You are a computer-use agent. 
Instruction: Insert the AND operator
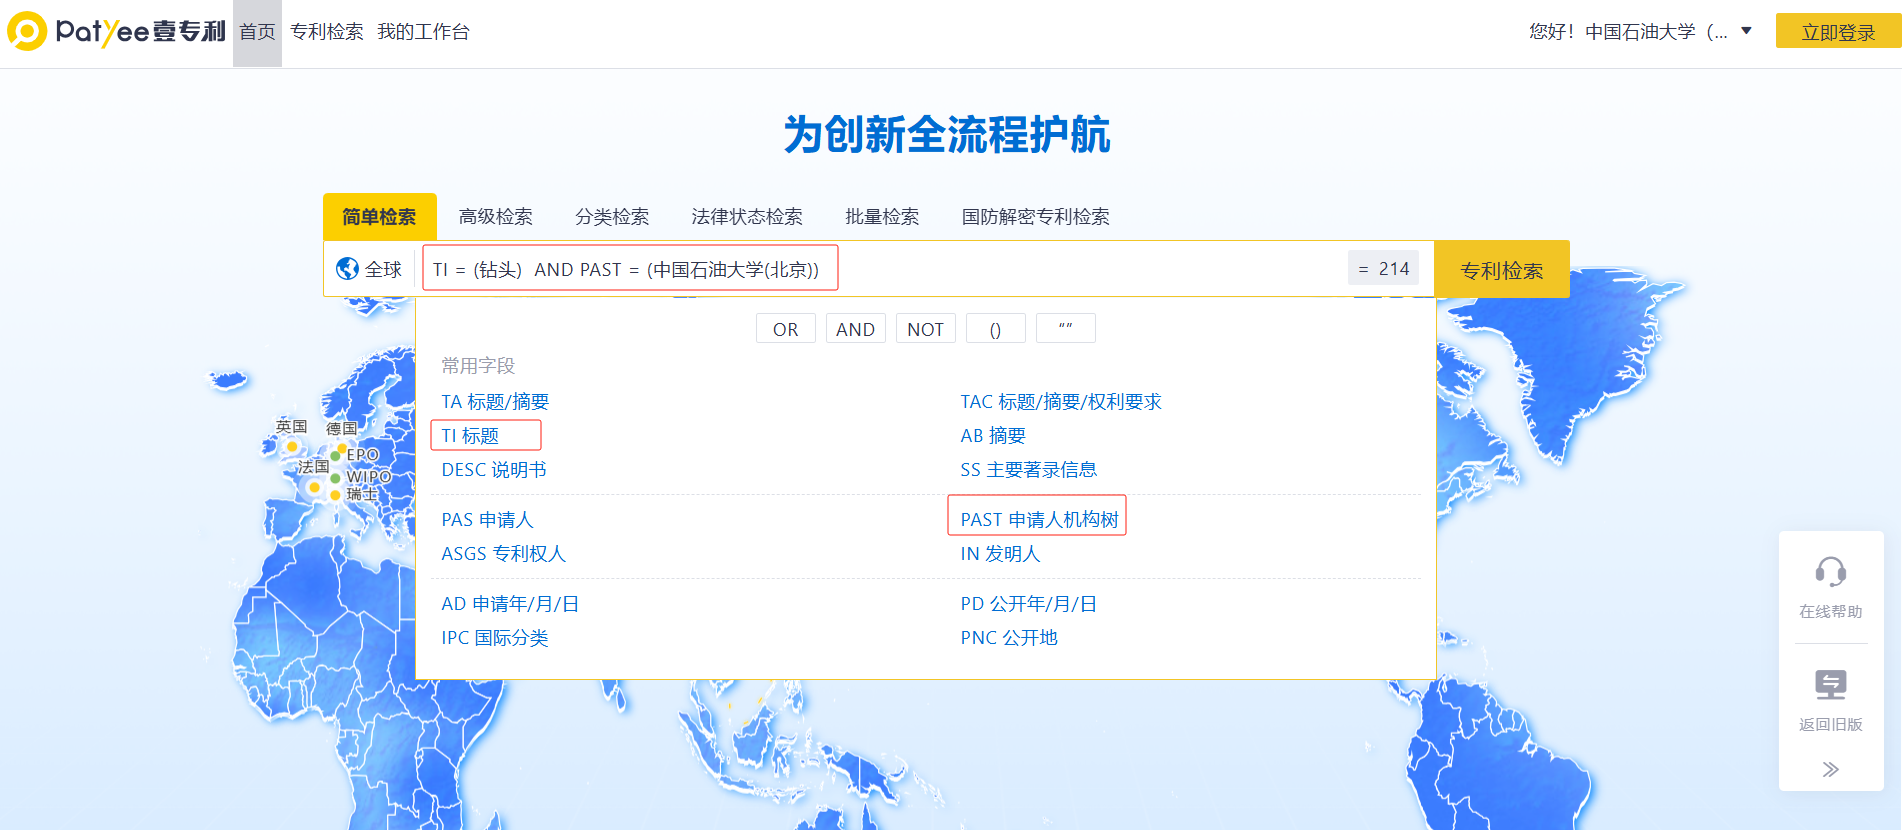pyautogui.click(x=855, y=329)
